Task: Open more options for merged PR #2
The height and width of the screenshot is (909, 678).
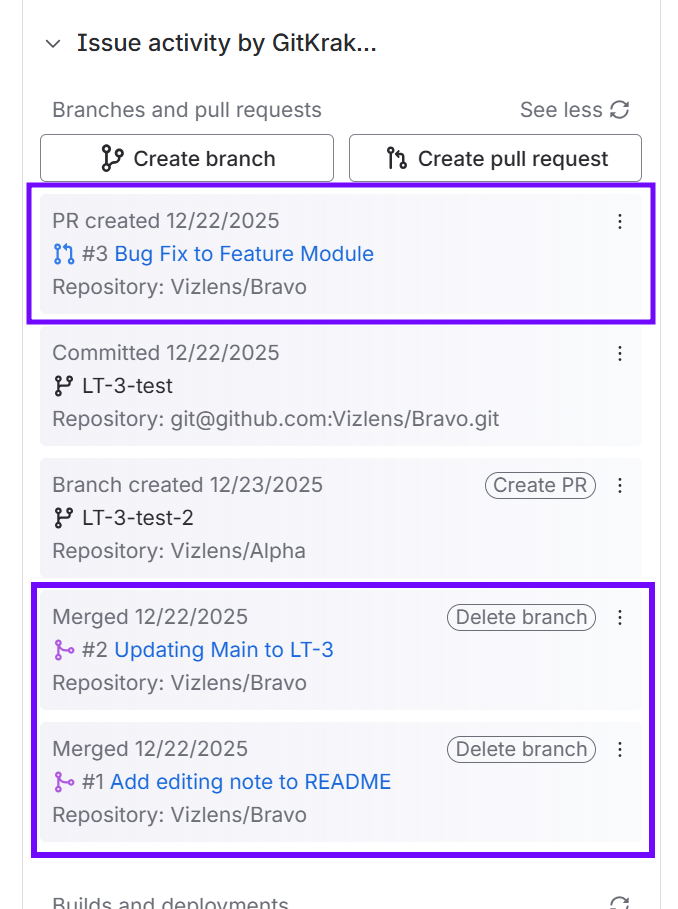Action: click(x=620, y=617)
